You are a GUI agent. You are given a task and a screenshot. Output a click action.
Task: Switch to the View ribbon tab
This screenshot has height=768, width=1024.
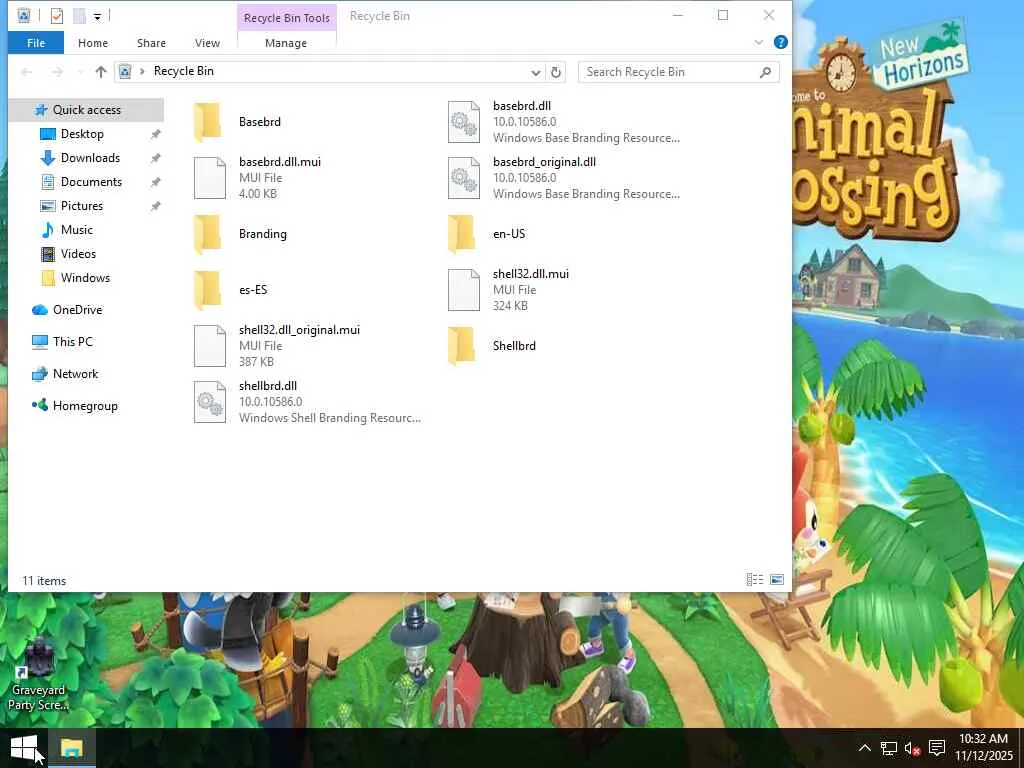(207, 43)
